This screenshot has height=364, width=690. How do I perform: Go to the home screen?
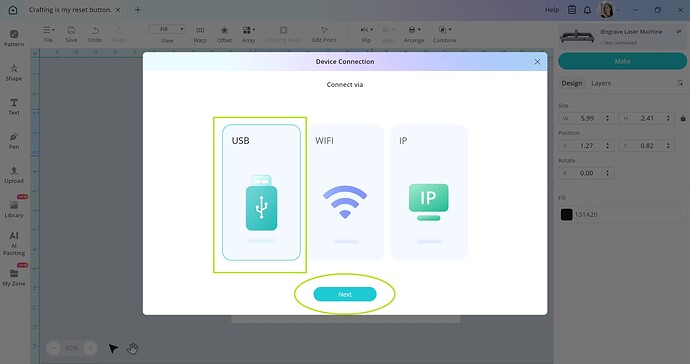pos(13,10)
